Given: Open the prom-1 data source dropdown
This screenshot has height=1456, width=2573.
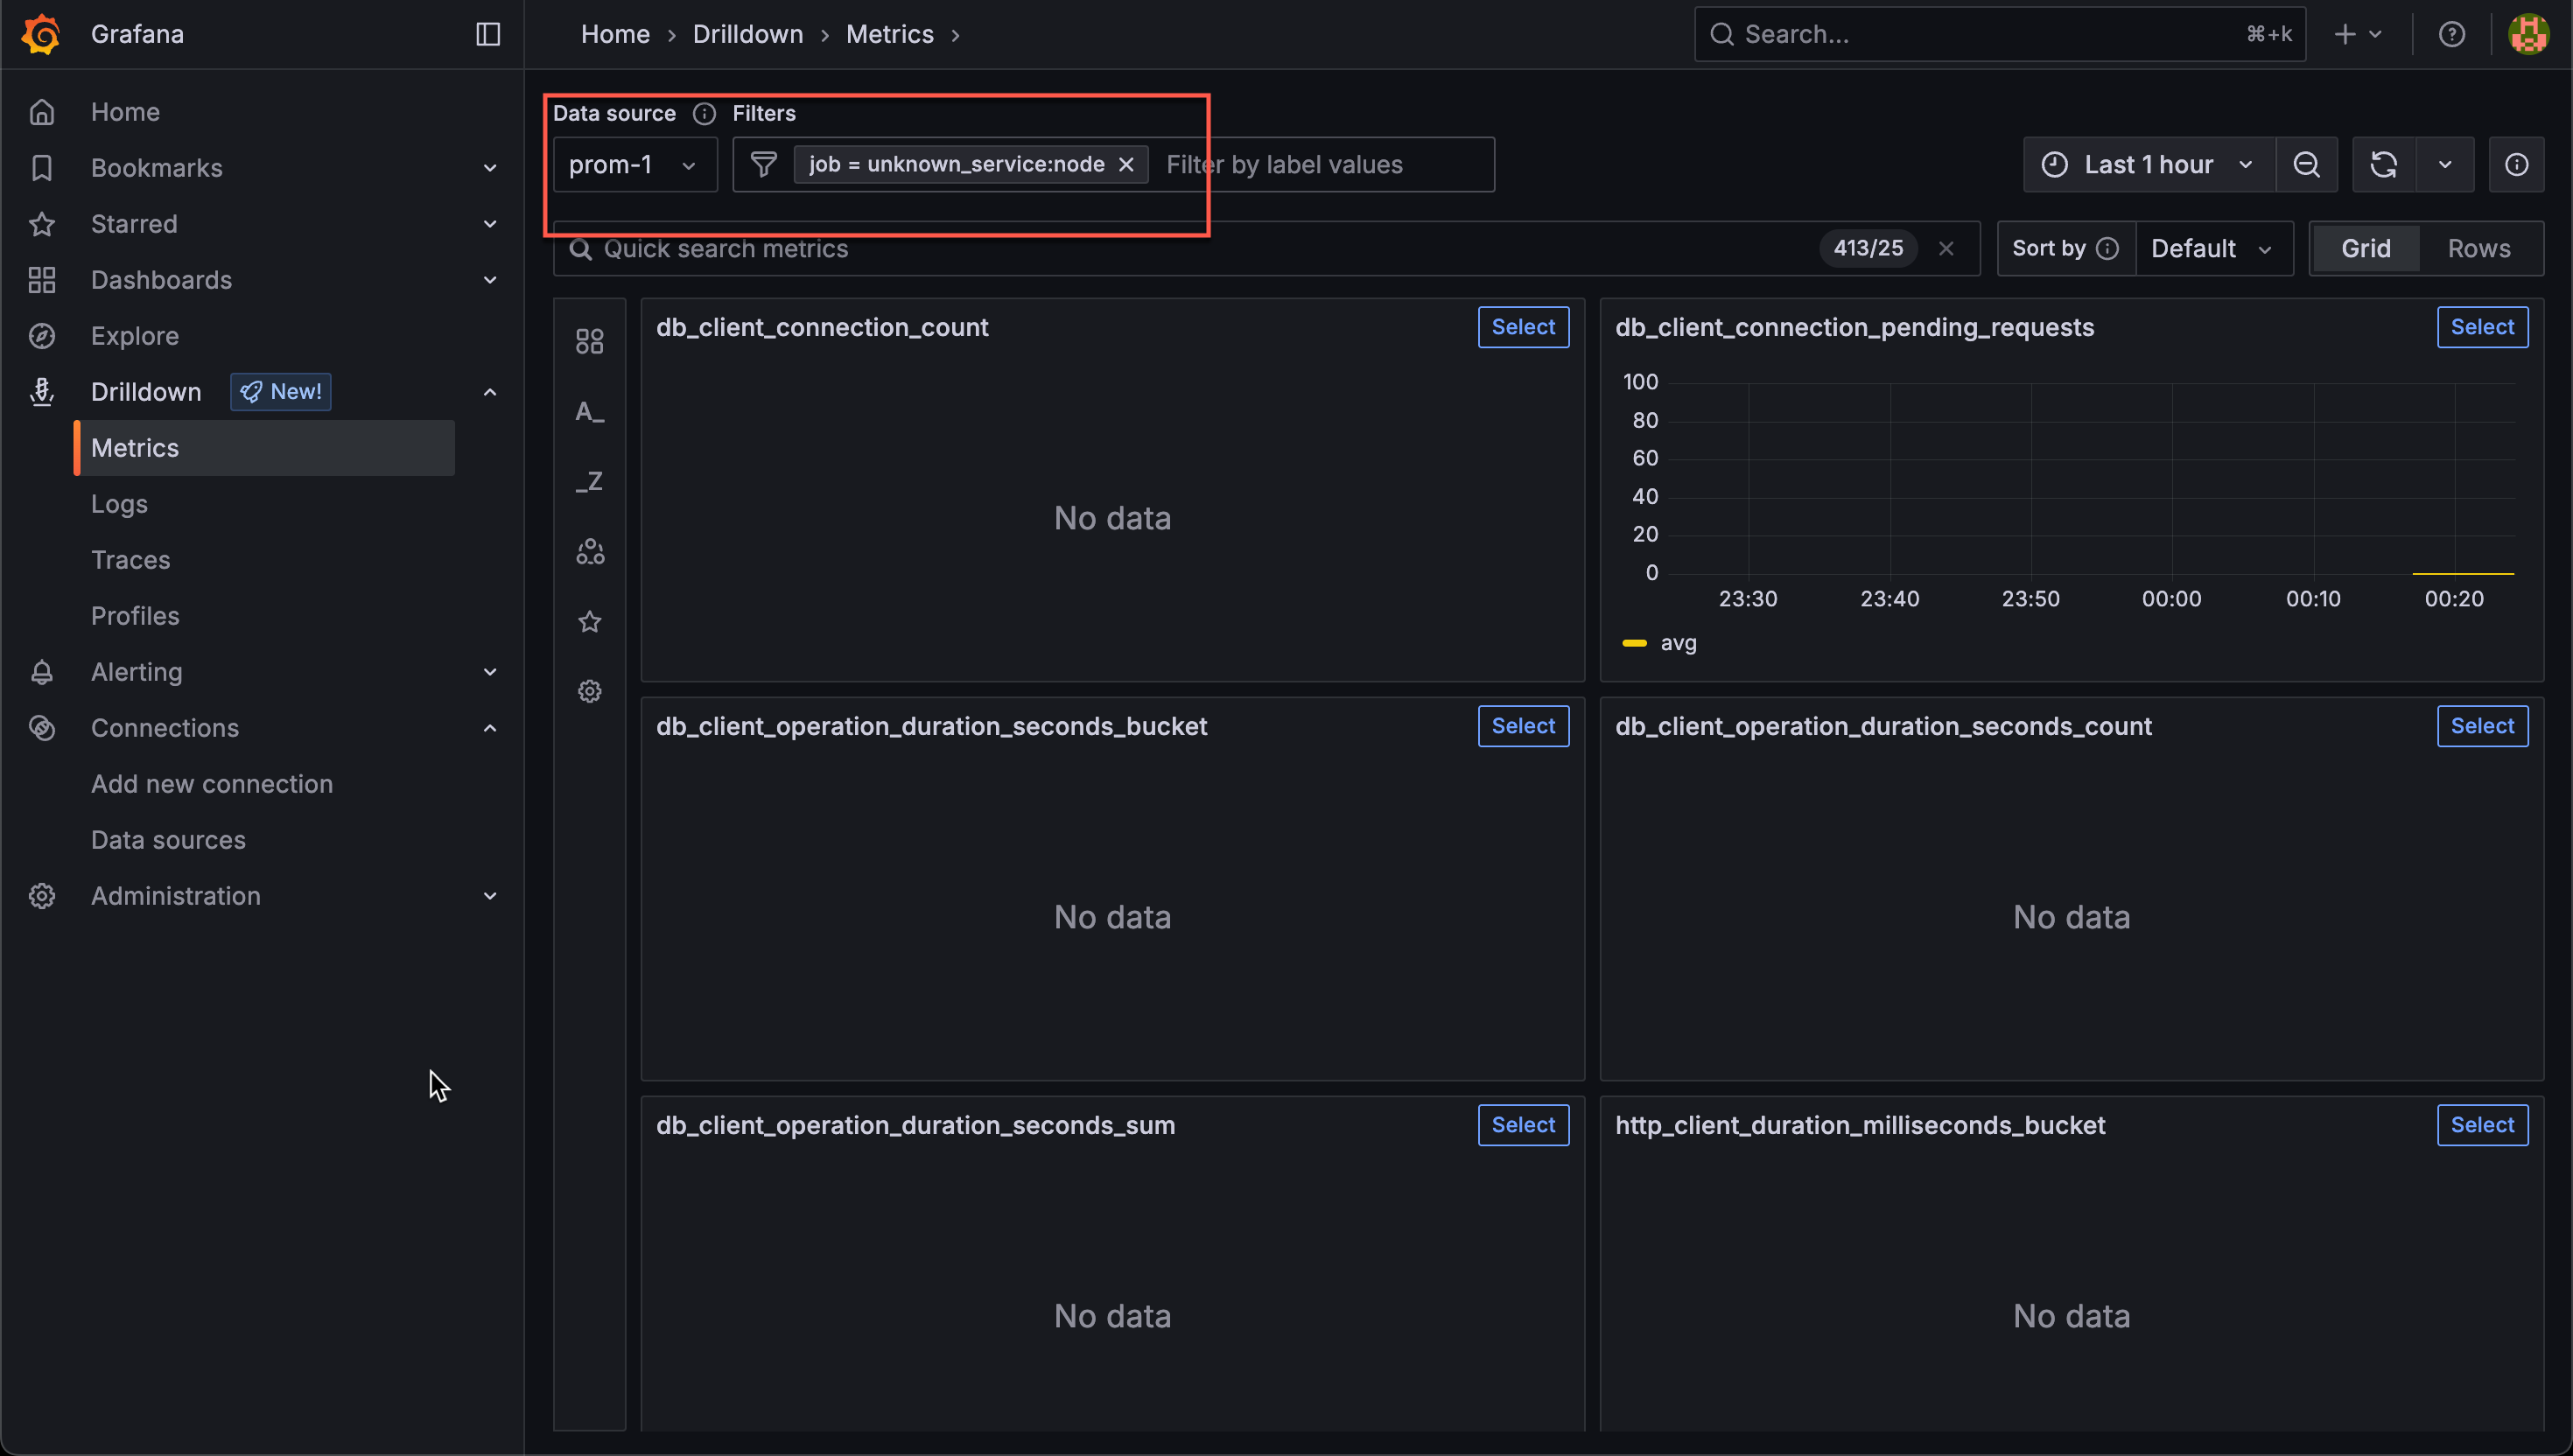Looking at the screenshot, I should tap(635, 164).
